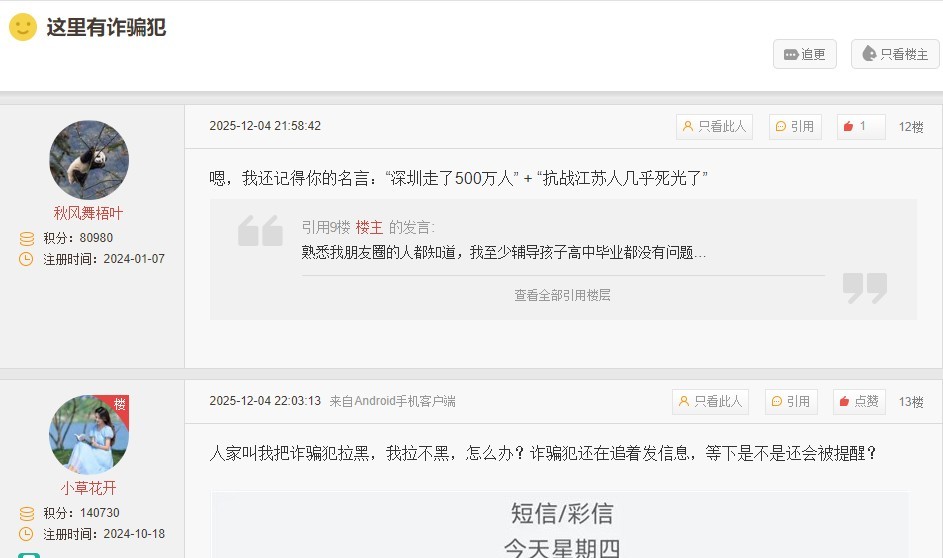Click the 追更 follow-updates button
The height and width of the screenshot is (558, 943).
click(804, 54)
